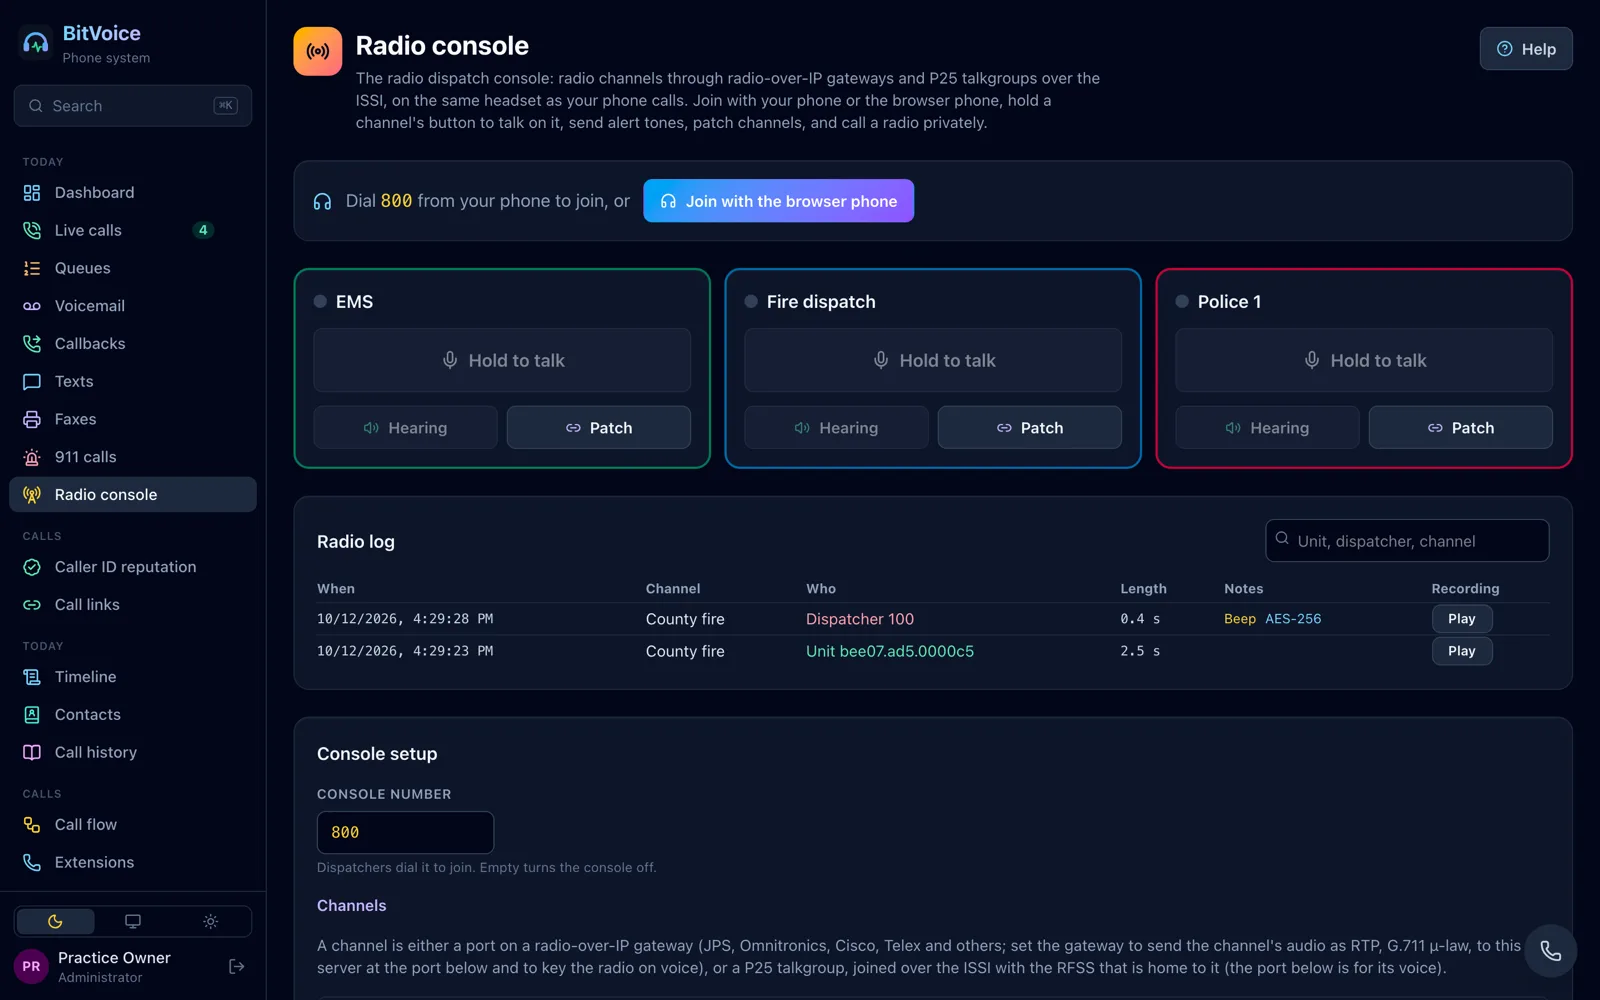Go to Live calls in sidebar
1600x1000 pixels.
click(x=132, y=230)
